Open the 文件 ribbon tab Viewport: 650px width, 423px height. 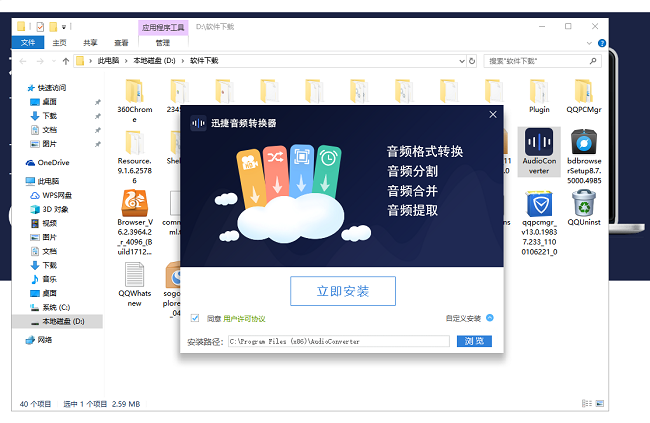28,42
